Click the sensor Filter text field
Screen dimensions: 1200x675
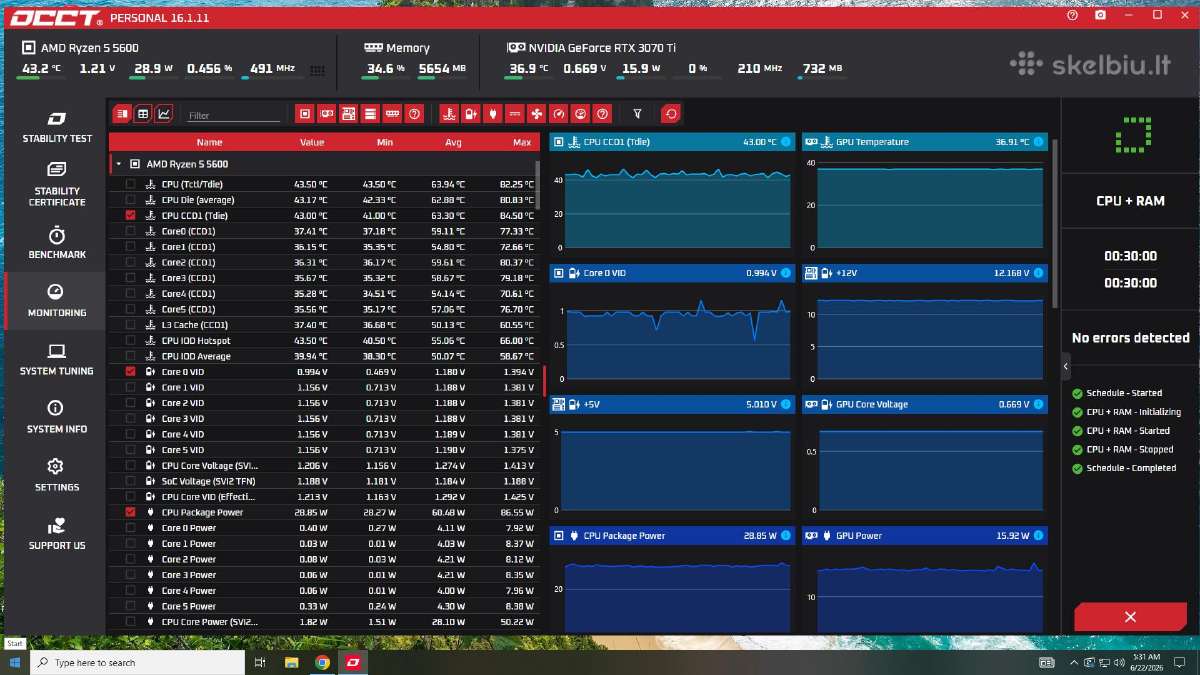click(234, 116)
